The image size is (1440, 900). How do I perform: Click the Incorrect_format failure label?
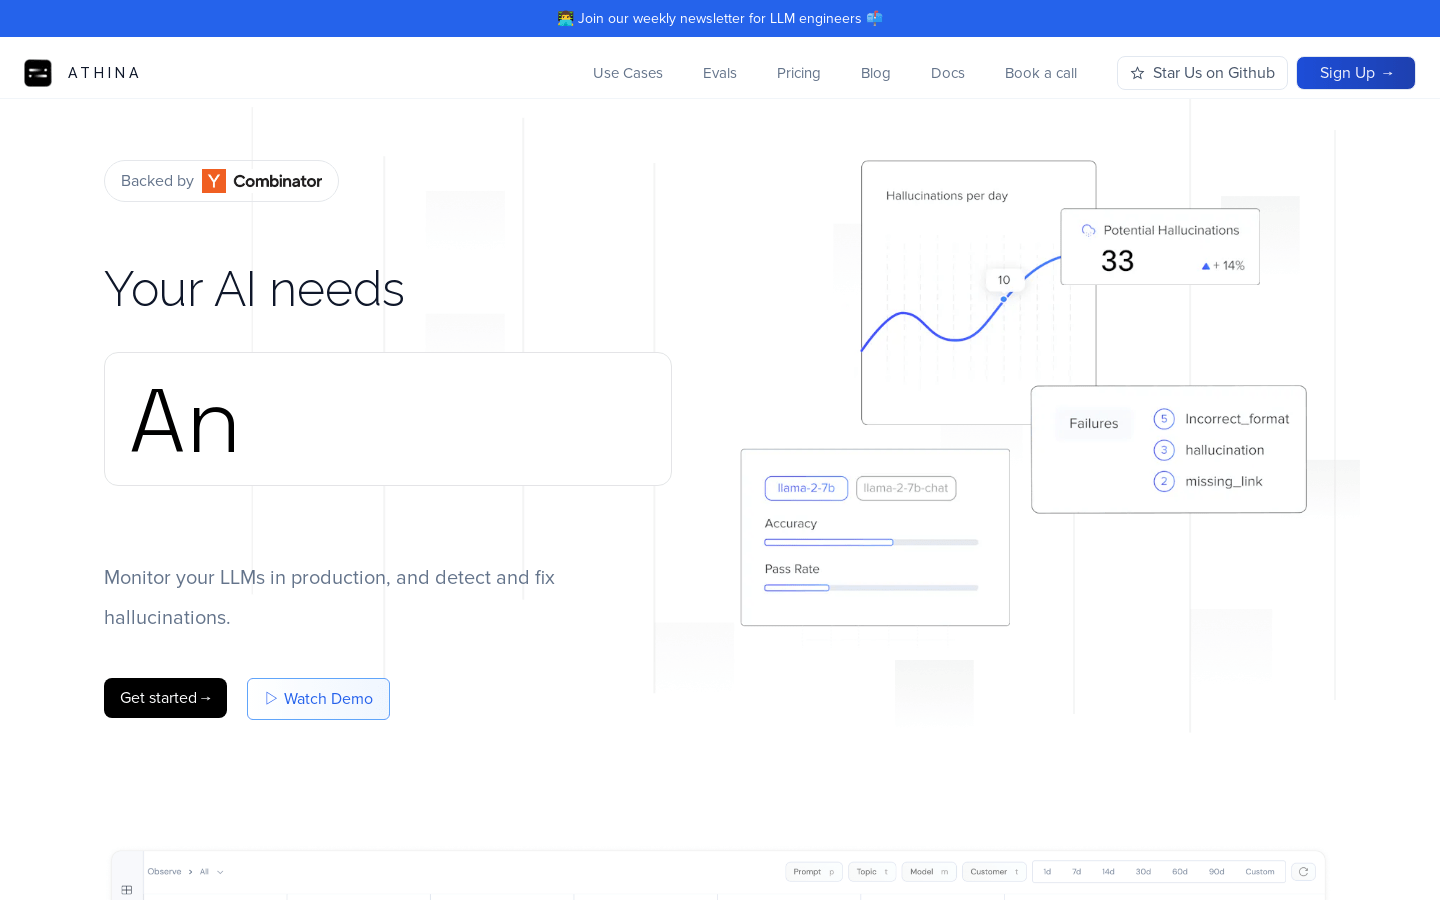pos(1237,419)
